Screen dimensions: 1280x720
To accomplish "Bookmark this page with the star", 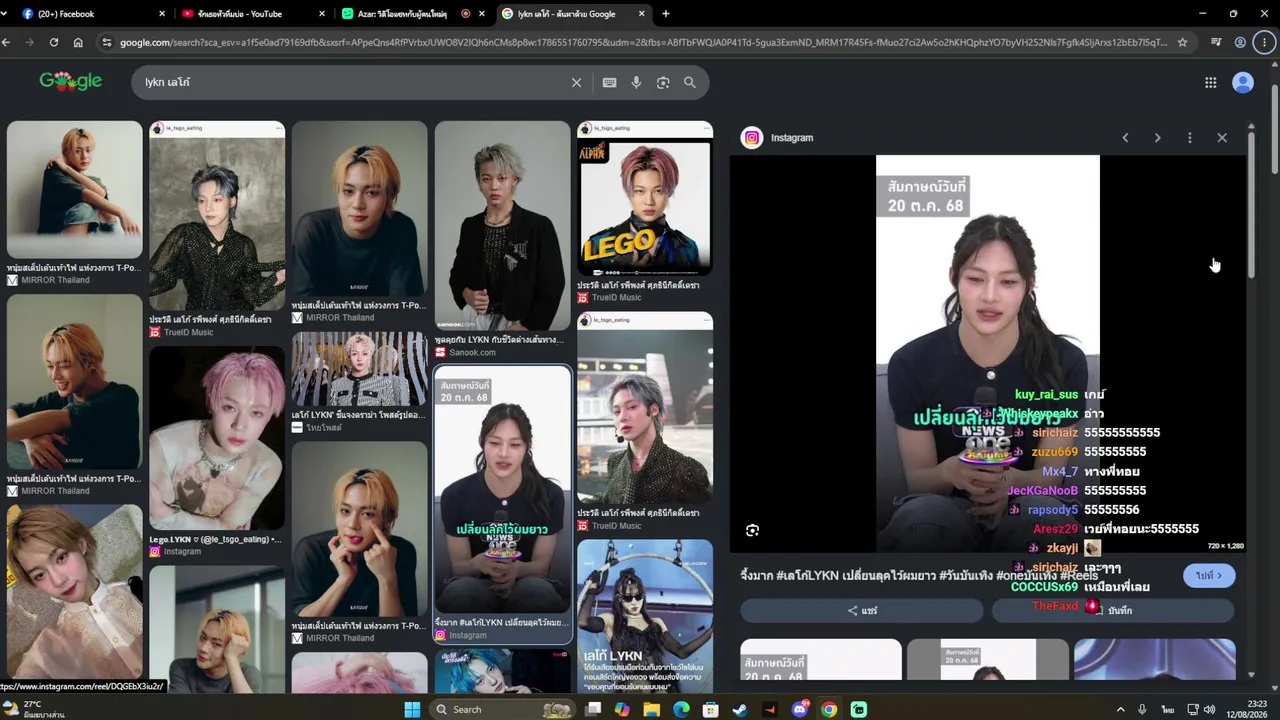I will pyautogui.click(x=1182, y=42).
